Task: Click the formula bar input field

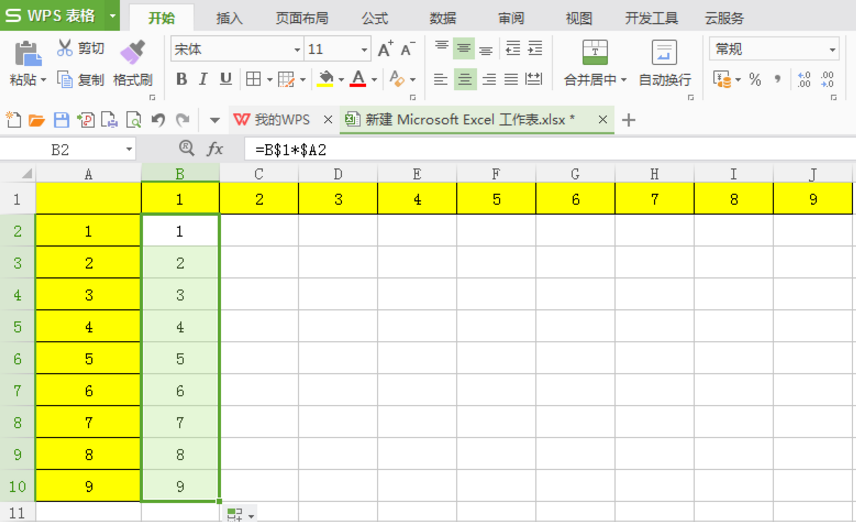Action: [549, 150]
